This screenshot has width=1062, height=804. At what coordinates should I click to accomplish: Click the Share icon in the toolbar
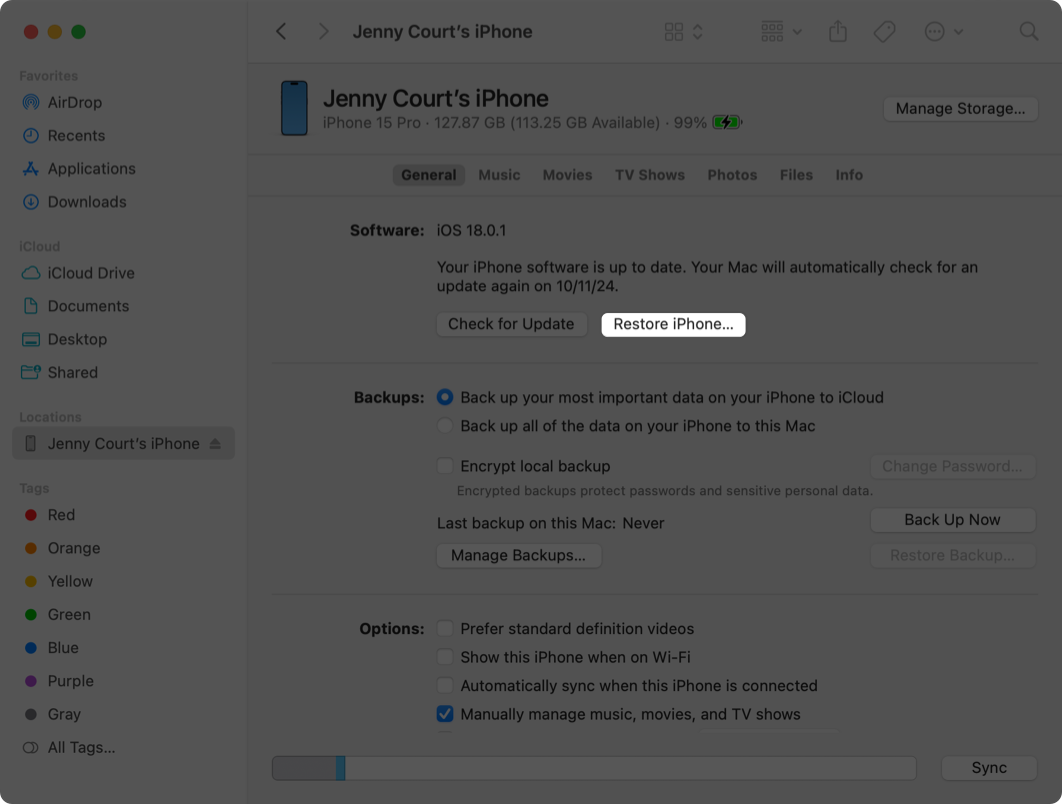[x=838, y=32]
